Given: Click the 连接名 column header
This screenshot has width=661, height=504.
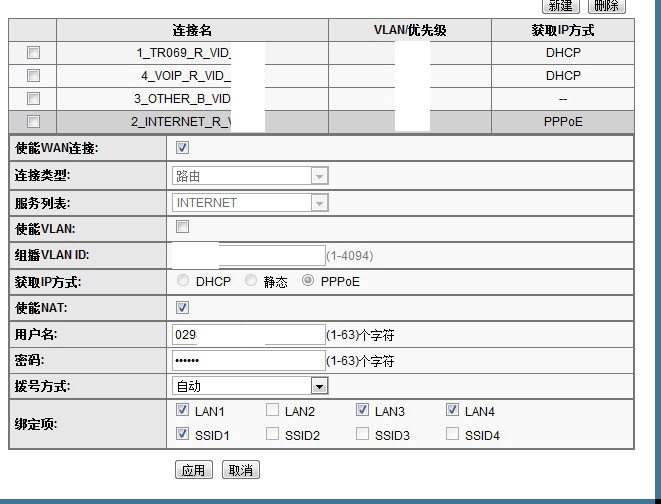Looking at the screenshot, I should pyautogui.click(x=192, y=30).
